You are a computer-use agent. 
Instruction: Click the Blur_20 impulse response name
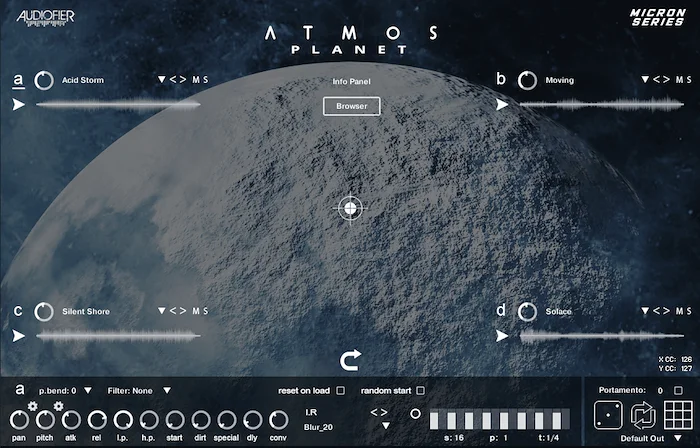point(318,427)
